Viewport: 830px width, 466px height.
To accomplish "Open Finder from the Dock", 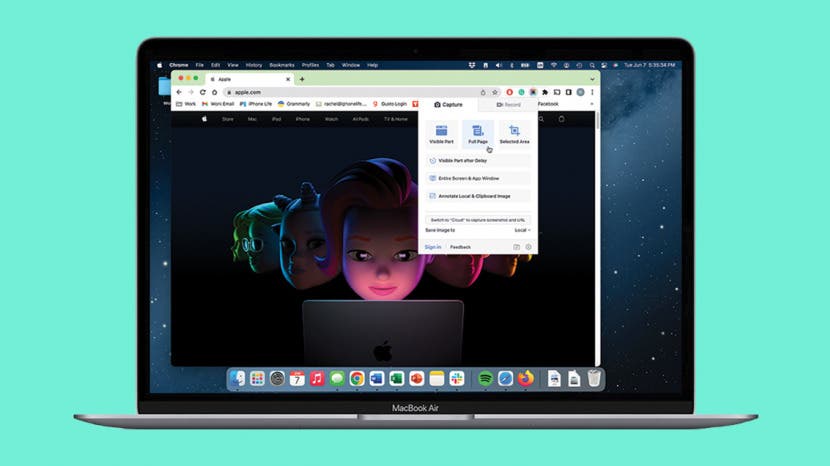I will pyautogui.click(x=237, y=378).
